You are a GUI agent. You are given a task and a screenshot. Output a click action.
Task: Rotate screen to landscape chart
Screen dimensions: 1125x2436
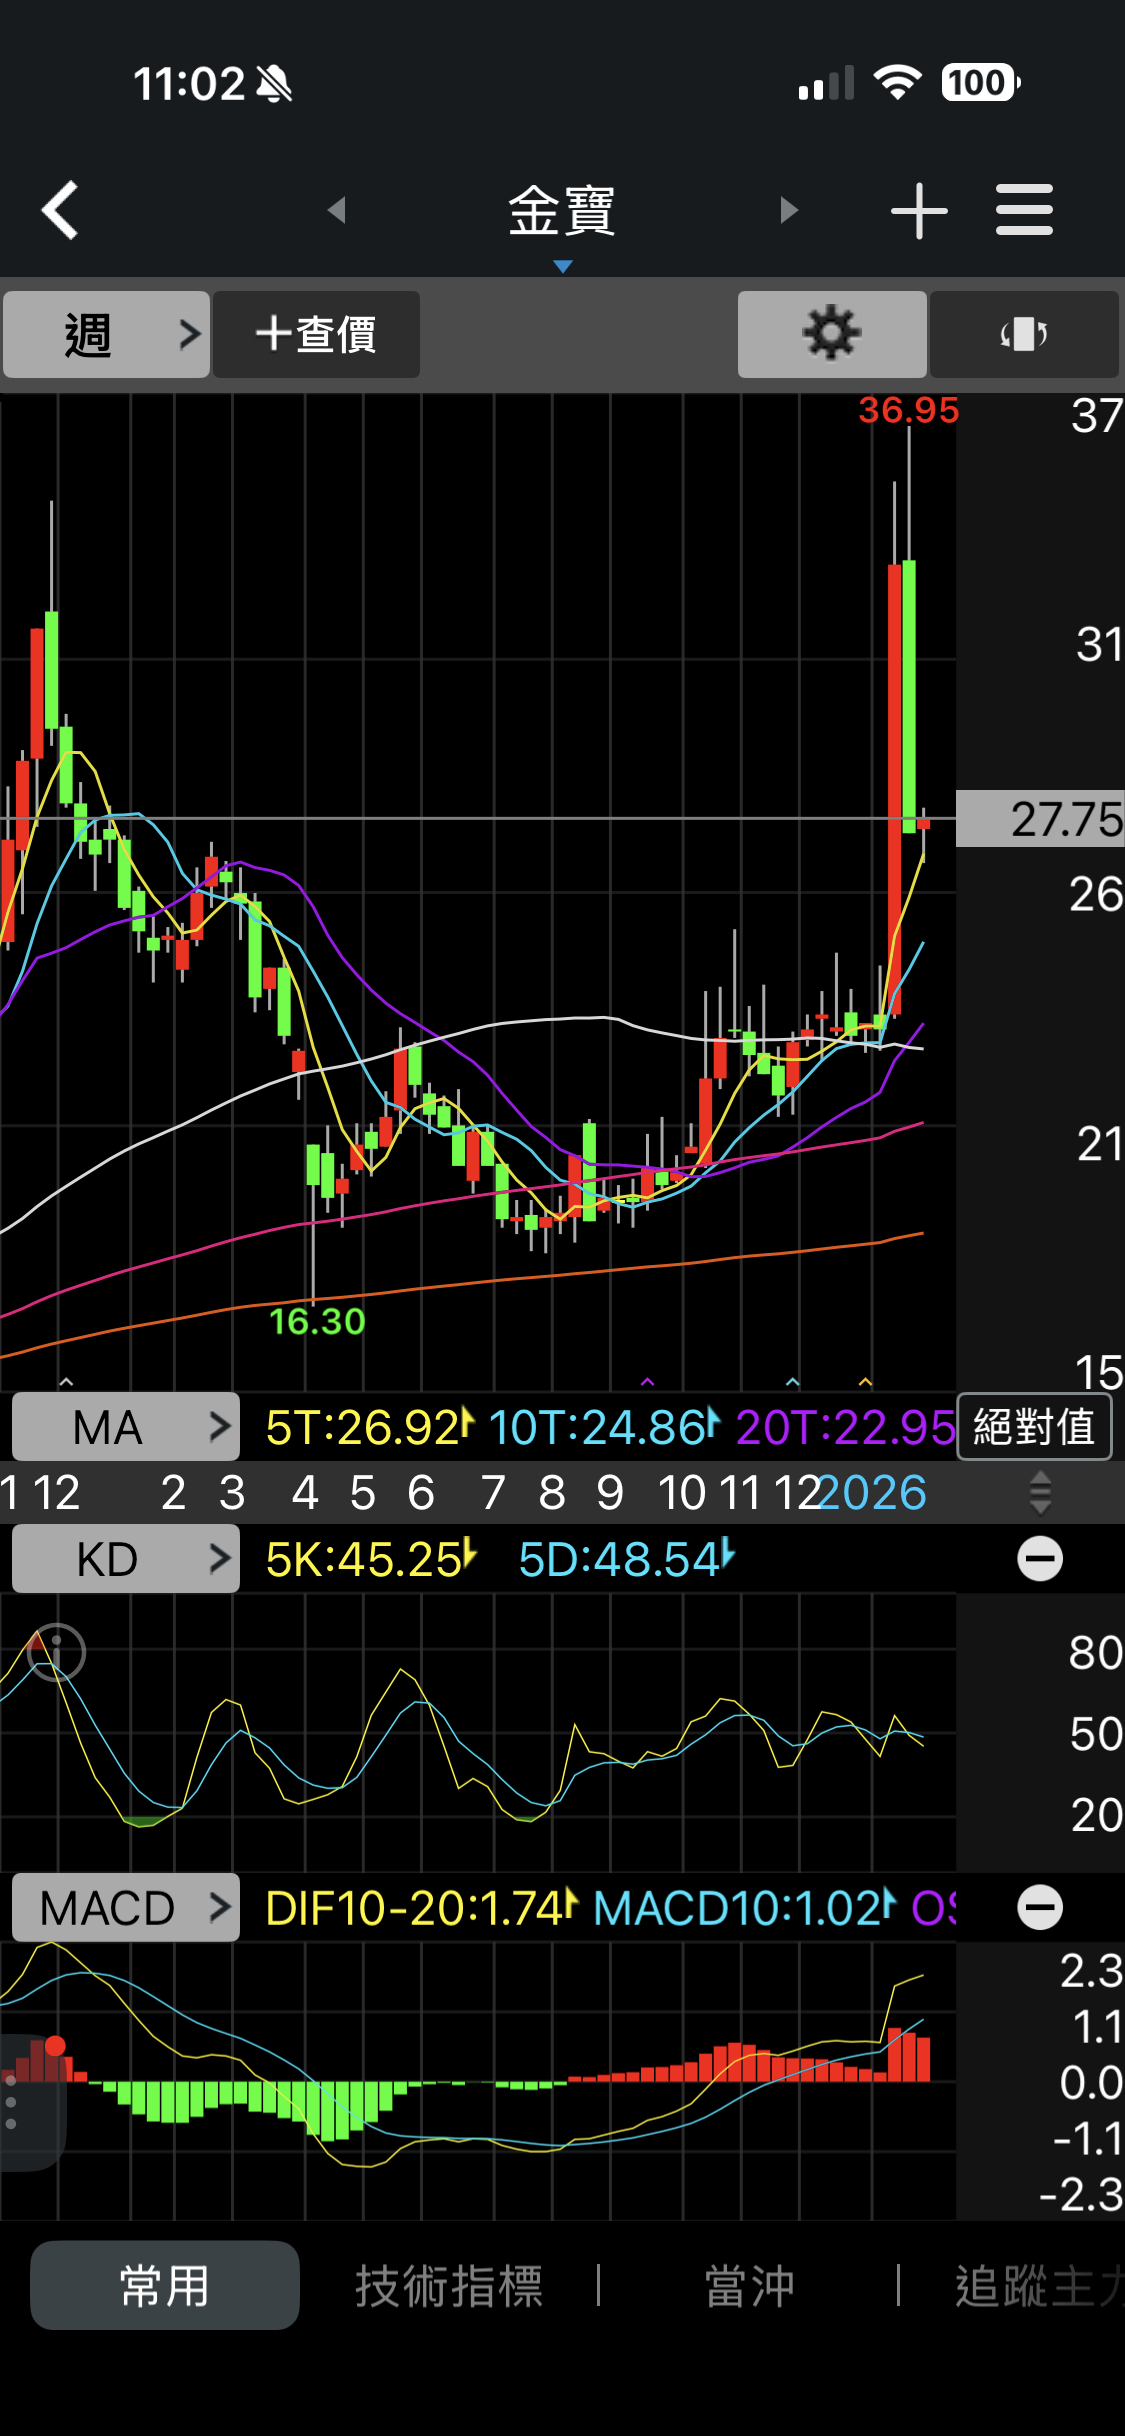point(1024,334)
